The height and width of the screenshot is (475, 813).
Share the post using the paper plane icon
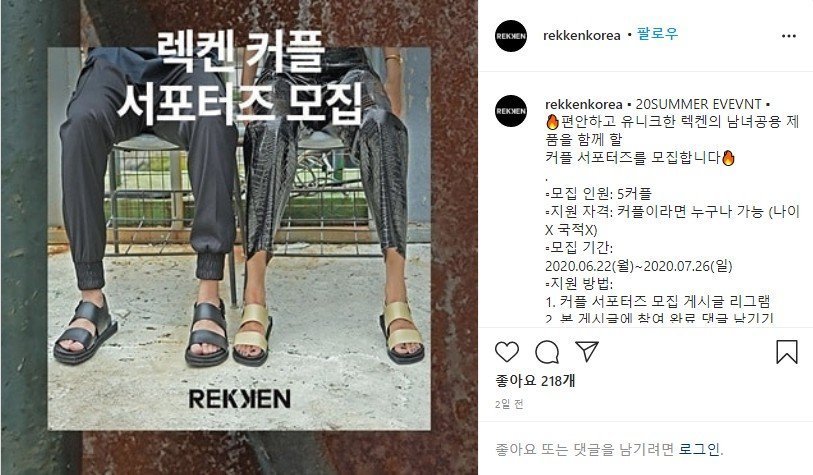pyautogui.click(x=587, y=352)
